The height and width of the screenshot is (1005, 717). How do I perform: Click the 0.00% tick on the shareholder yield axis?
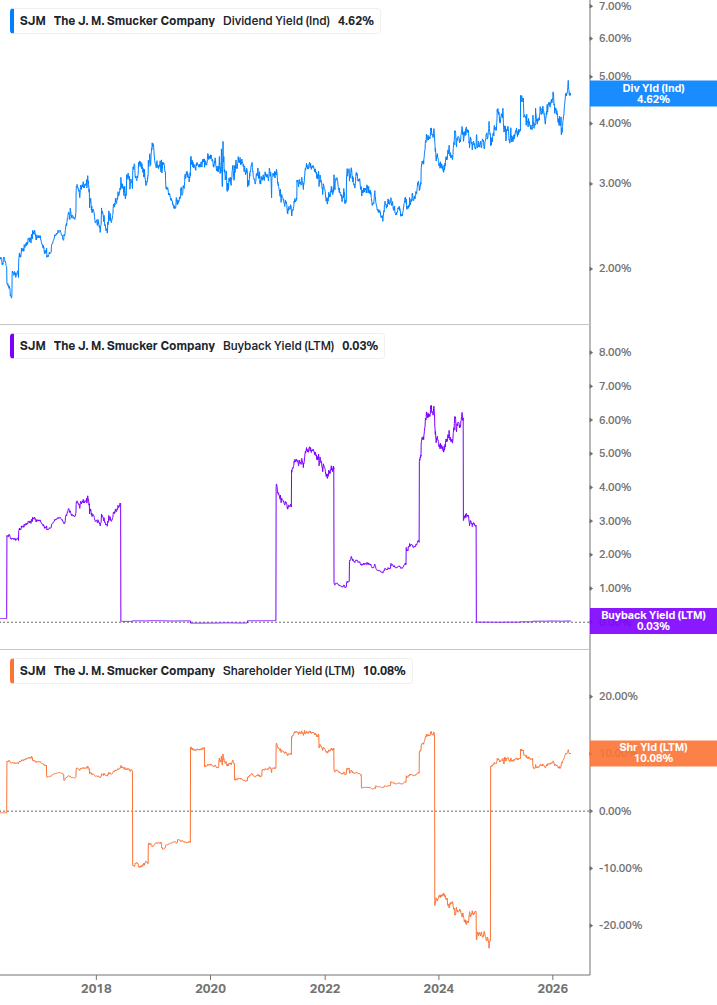click(614, 811)
